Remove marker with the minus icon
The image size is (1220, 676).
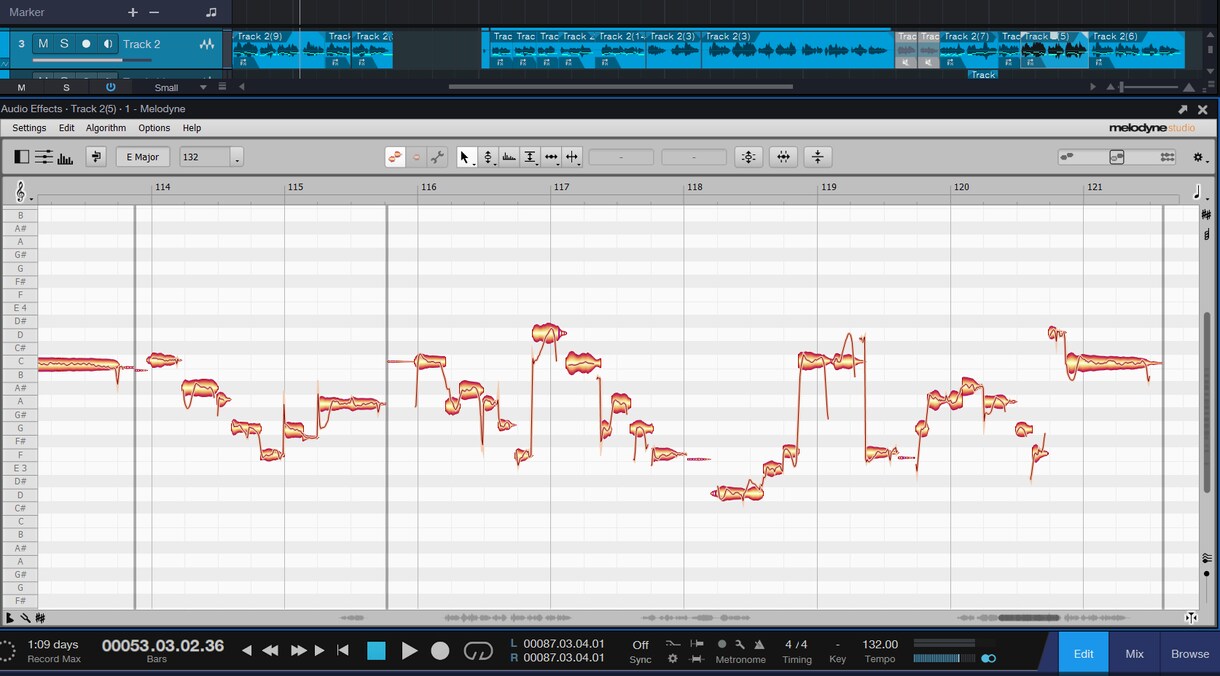[154, 12]
